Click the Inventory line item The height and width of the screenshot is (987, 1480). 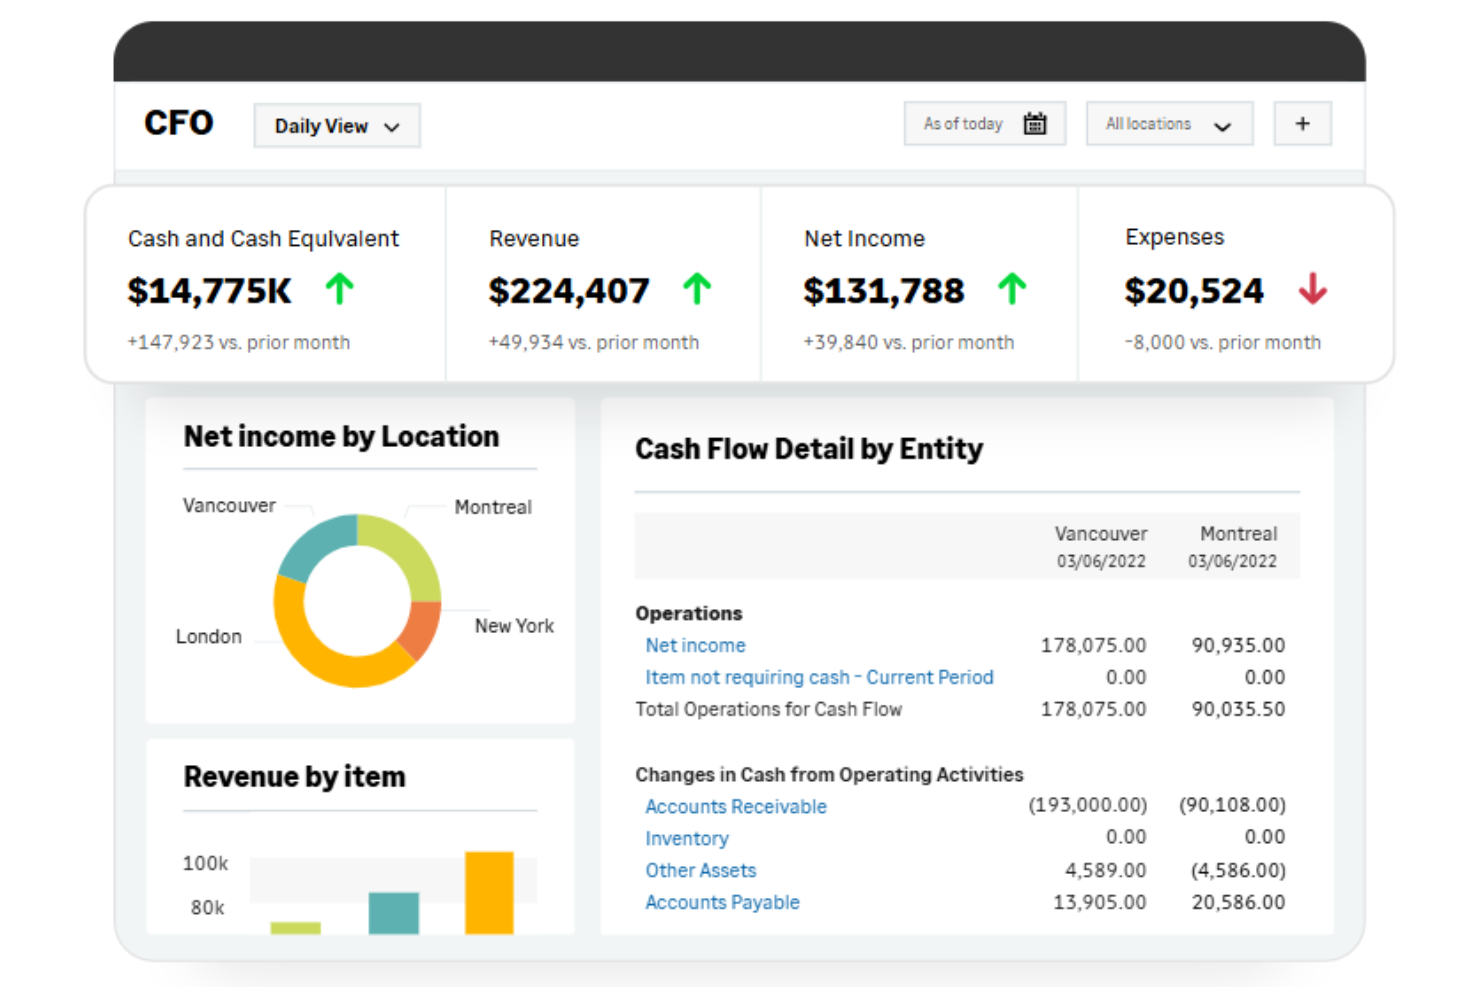point(686,838)
